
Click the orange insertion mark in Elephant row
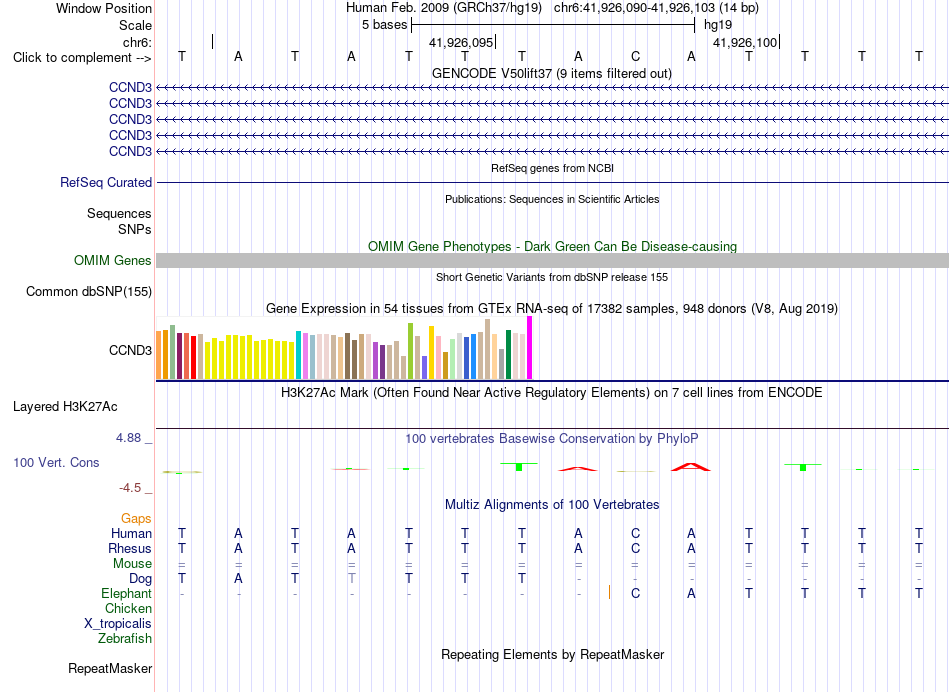coord(609,593)
